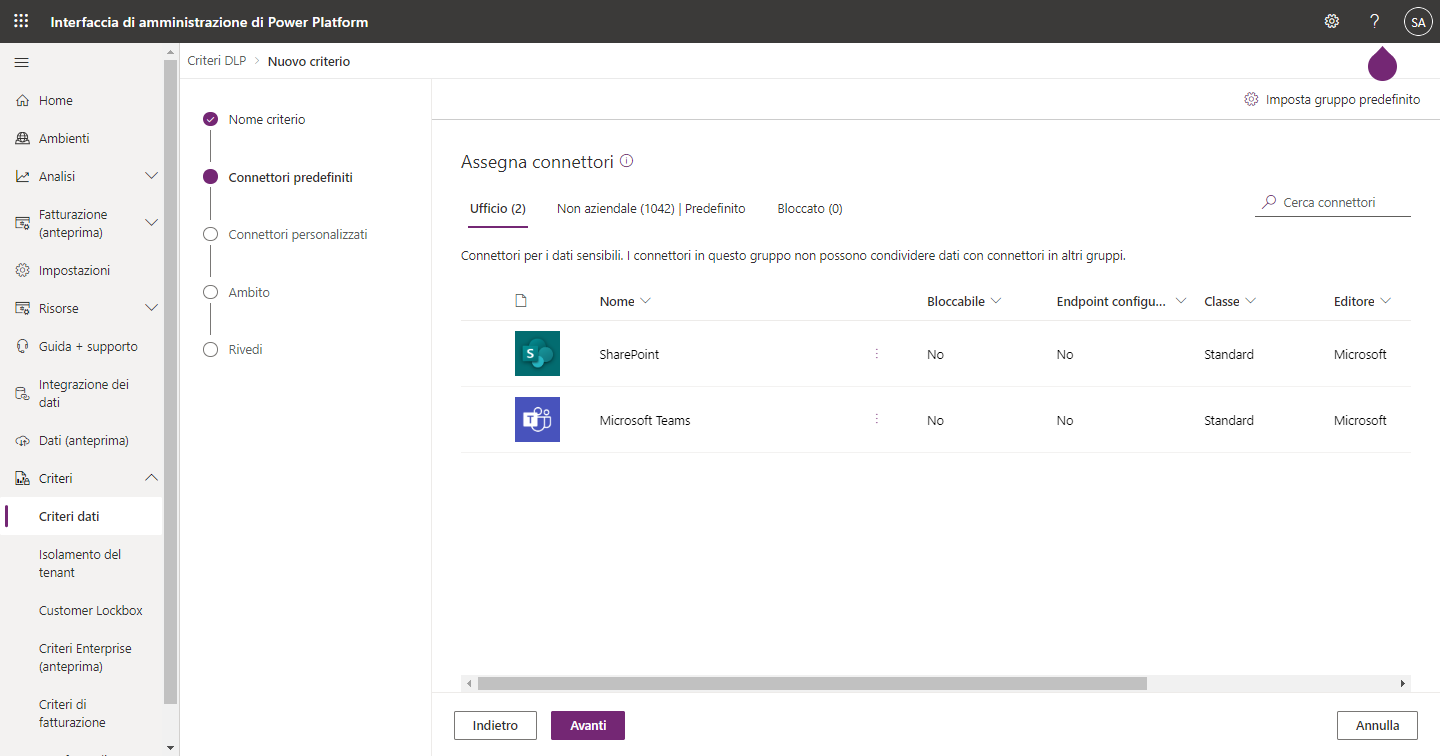Open the settings gear in header
1440x756 pixels.
point(1332,21)
